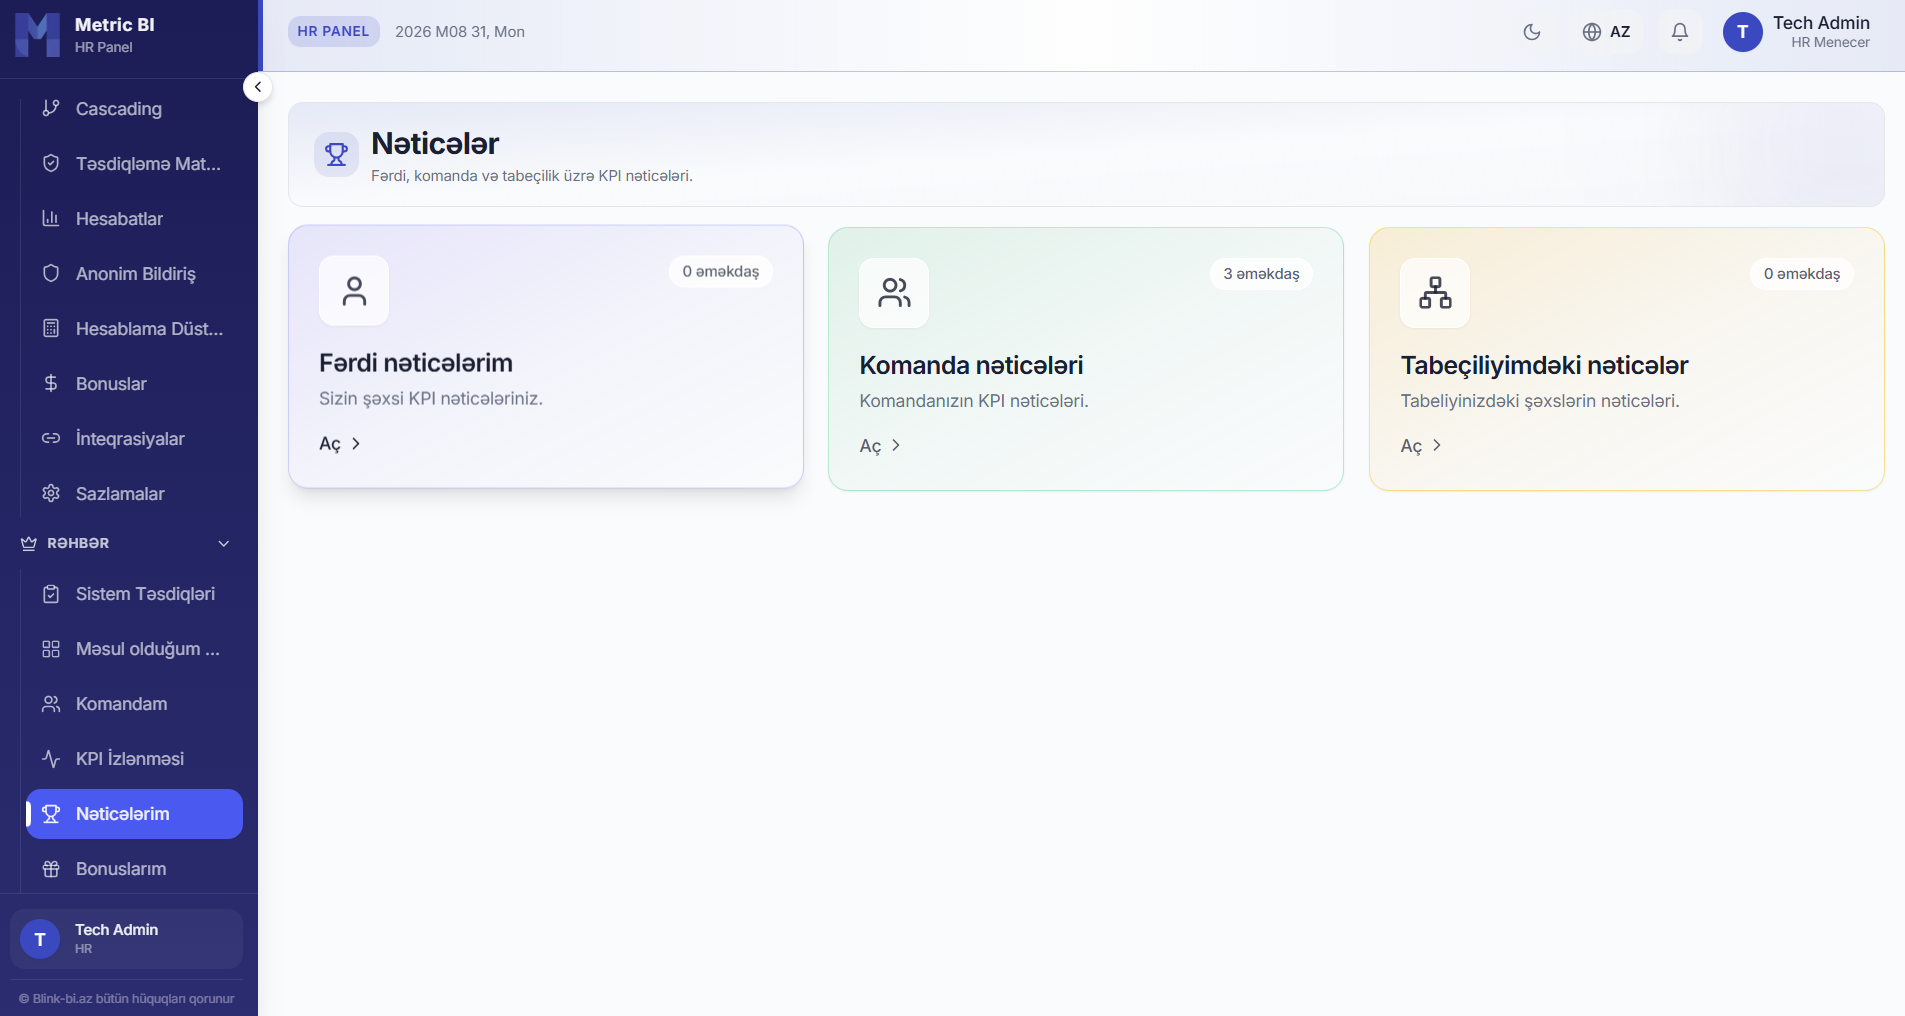Image resolution: width=1905 pixels, height=1016 pixels.
Task: Click the trophy icon beside Nəticələr heading
Action: [x=337, y=154]
